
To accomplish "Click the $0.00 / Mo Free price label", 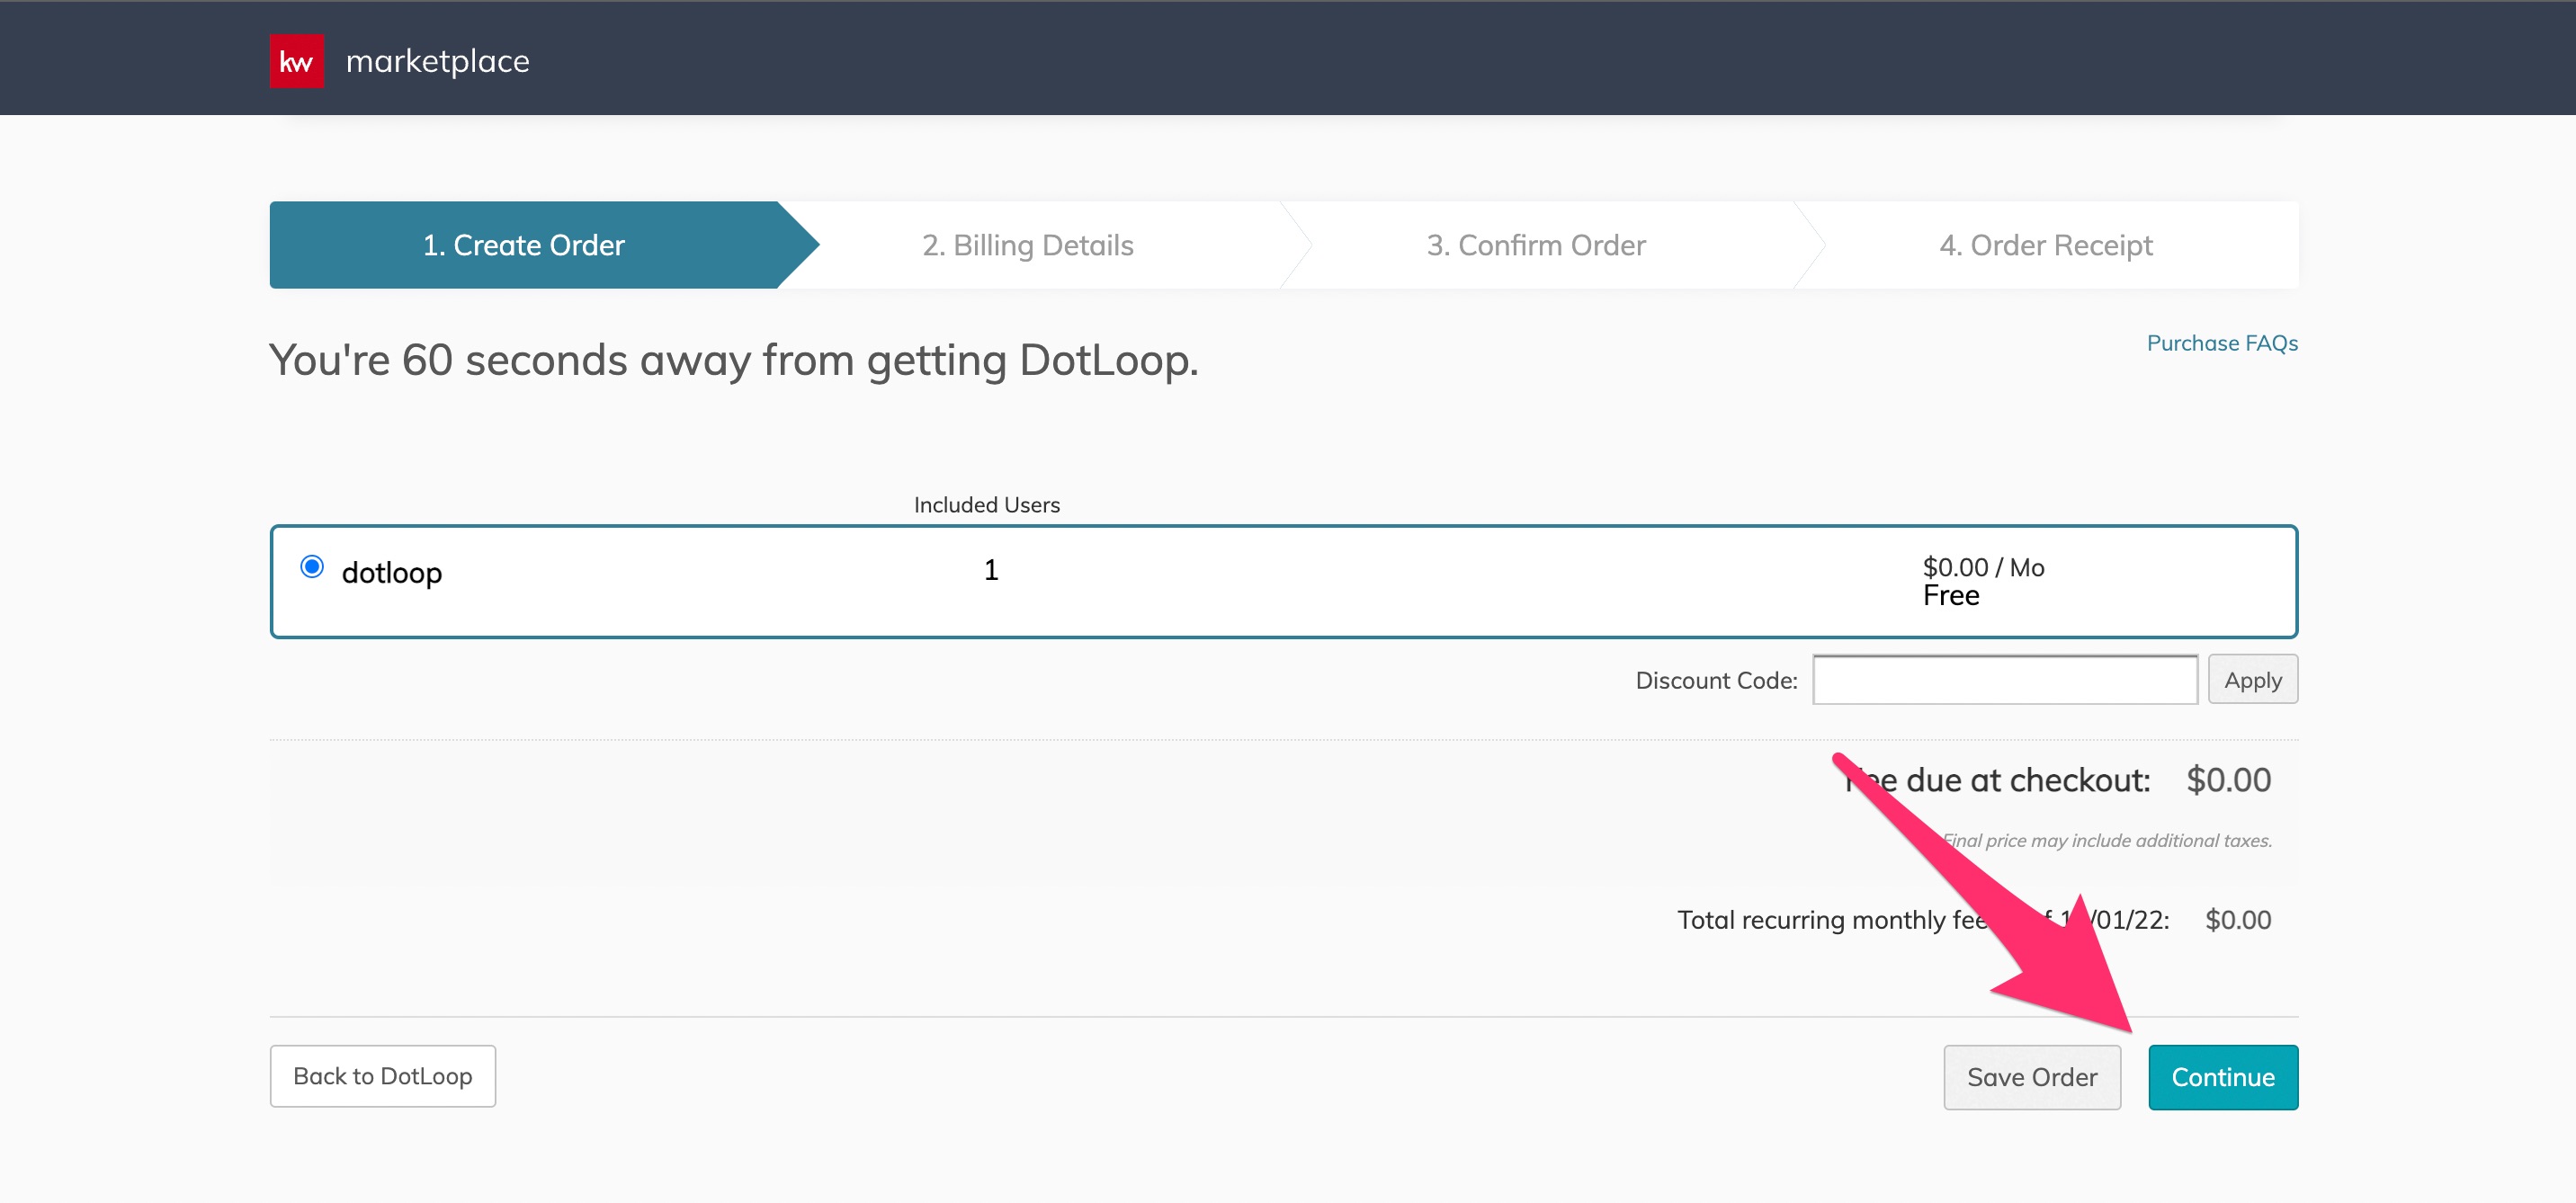I will pos(1981,580).
